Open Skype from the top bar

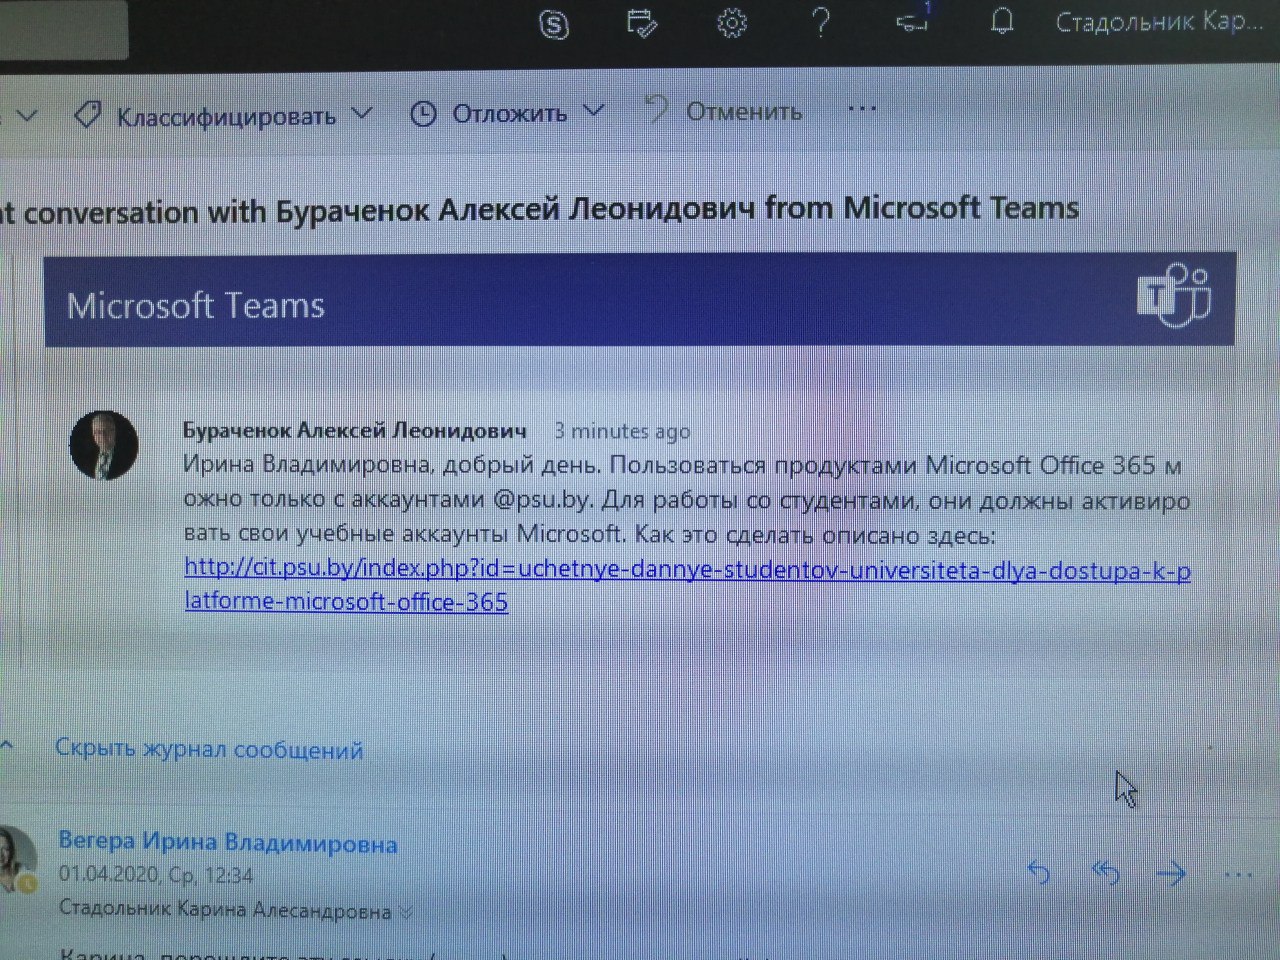[x=553, y=23]
